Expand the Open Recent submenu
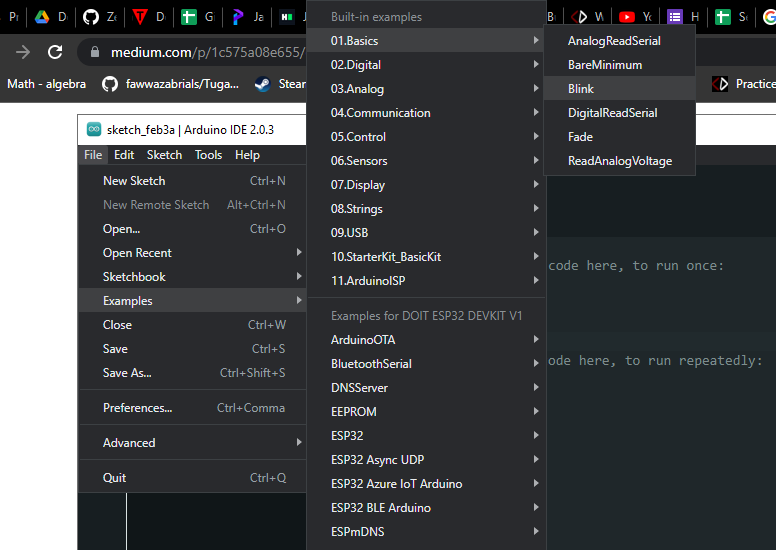 [193, 253]
